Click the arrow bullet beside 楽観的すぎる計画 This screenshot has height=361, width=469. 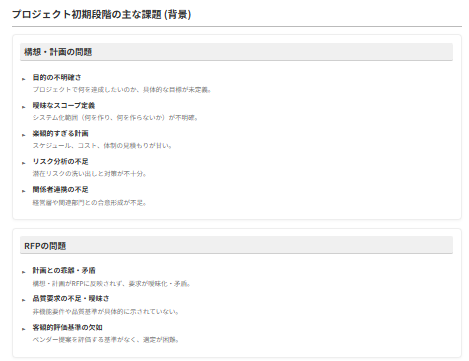coord(24,135)
